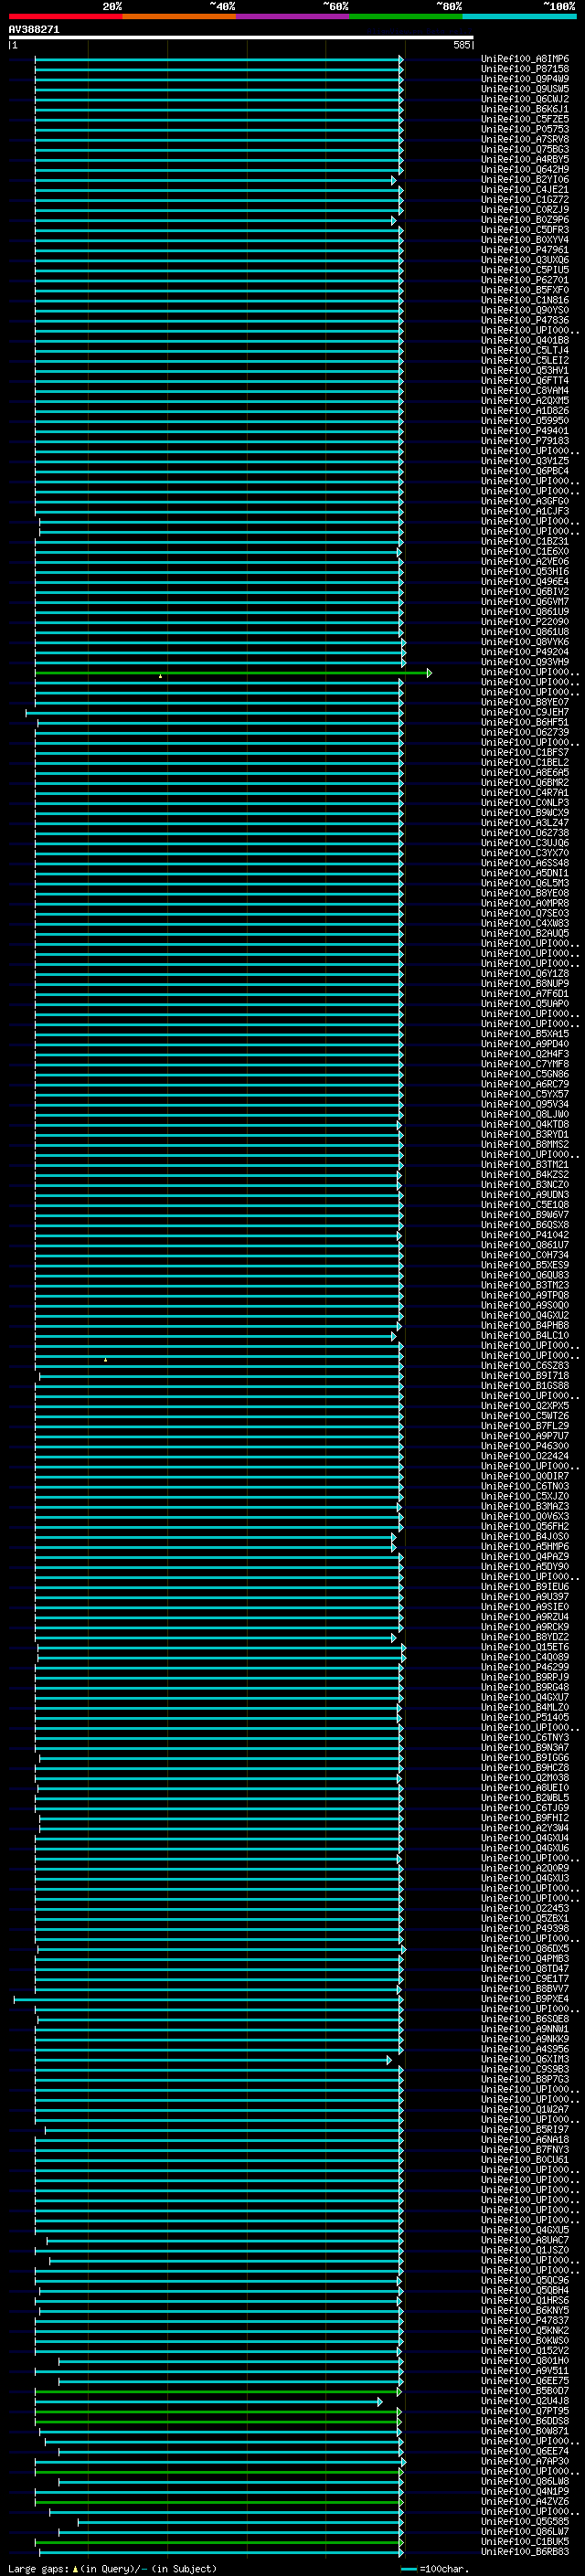The width and height of the screenshot is (585, 2576).
Task: Select hit label UniRef100_O62739
Action: (525, 732)
